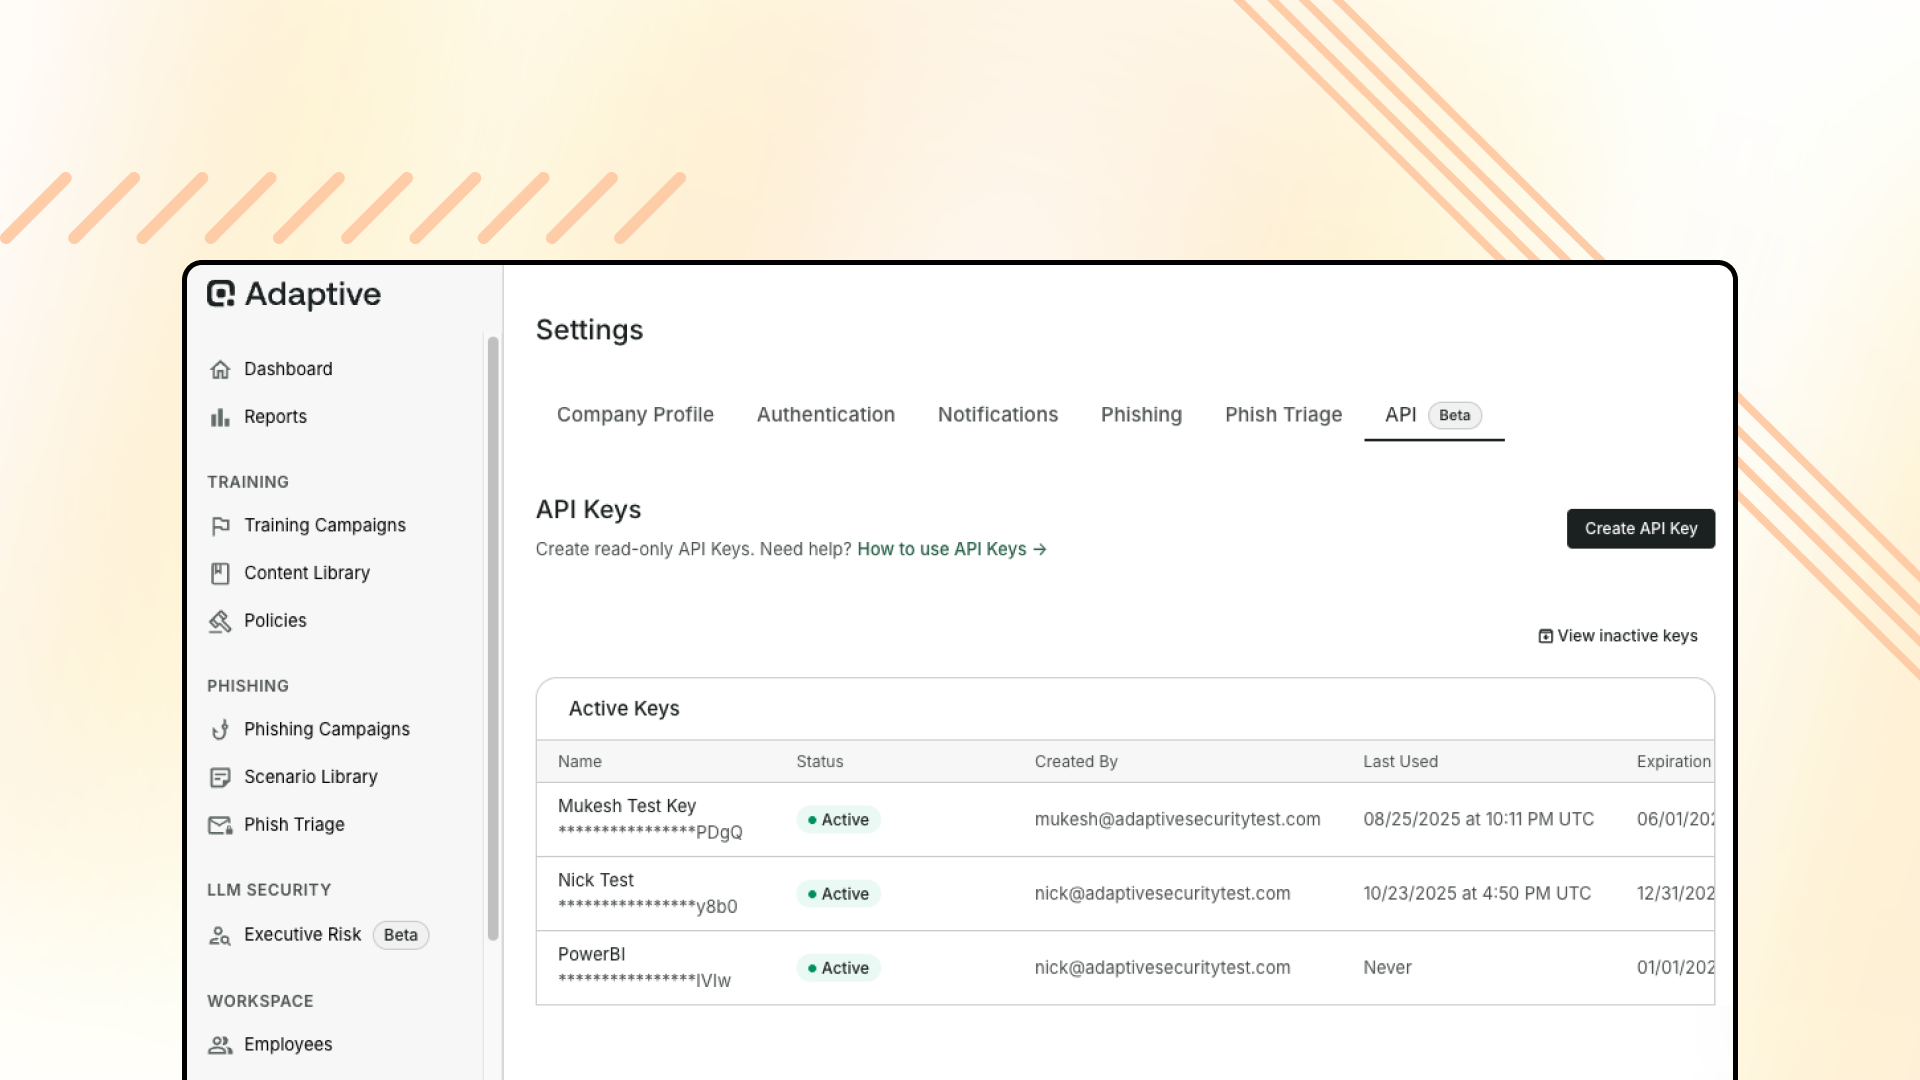Open Scenario Library icon
This screenshot has width=1920, height=1080.
220,777
